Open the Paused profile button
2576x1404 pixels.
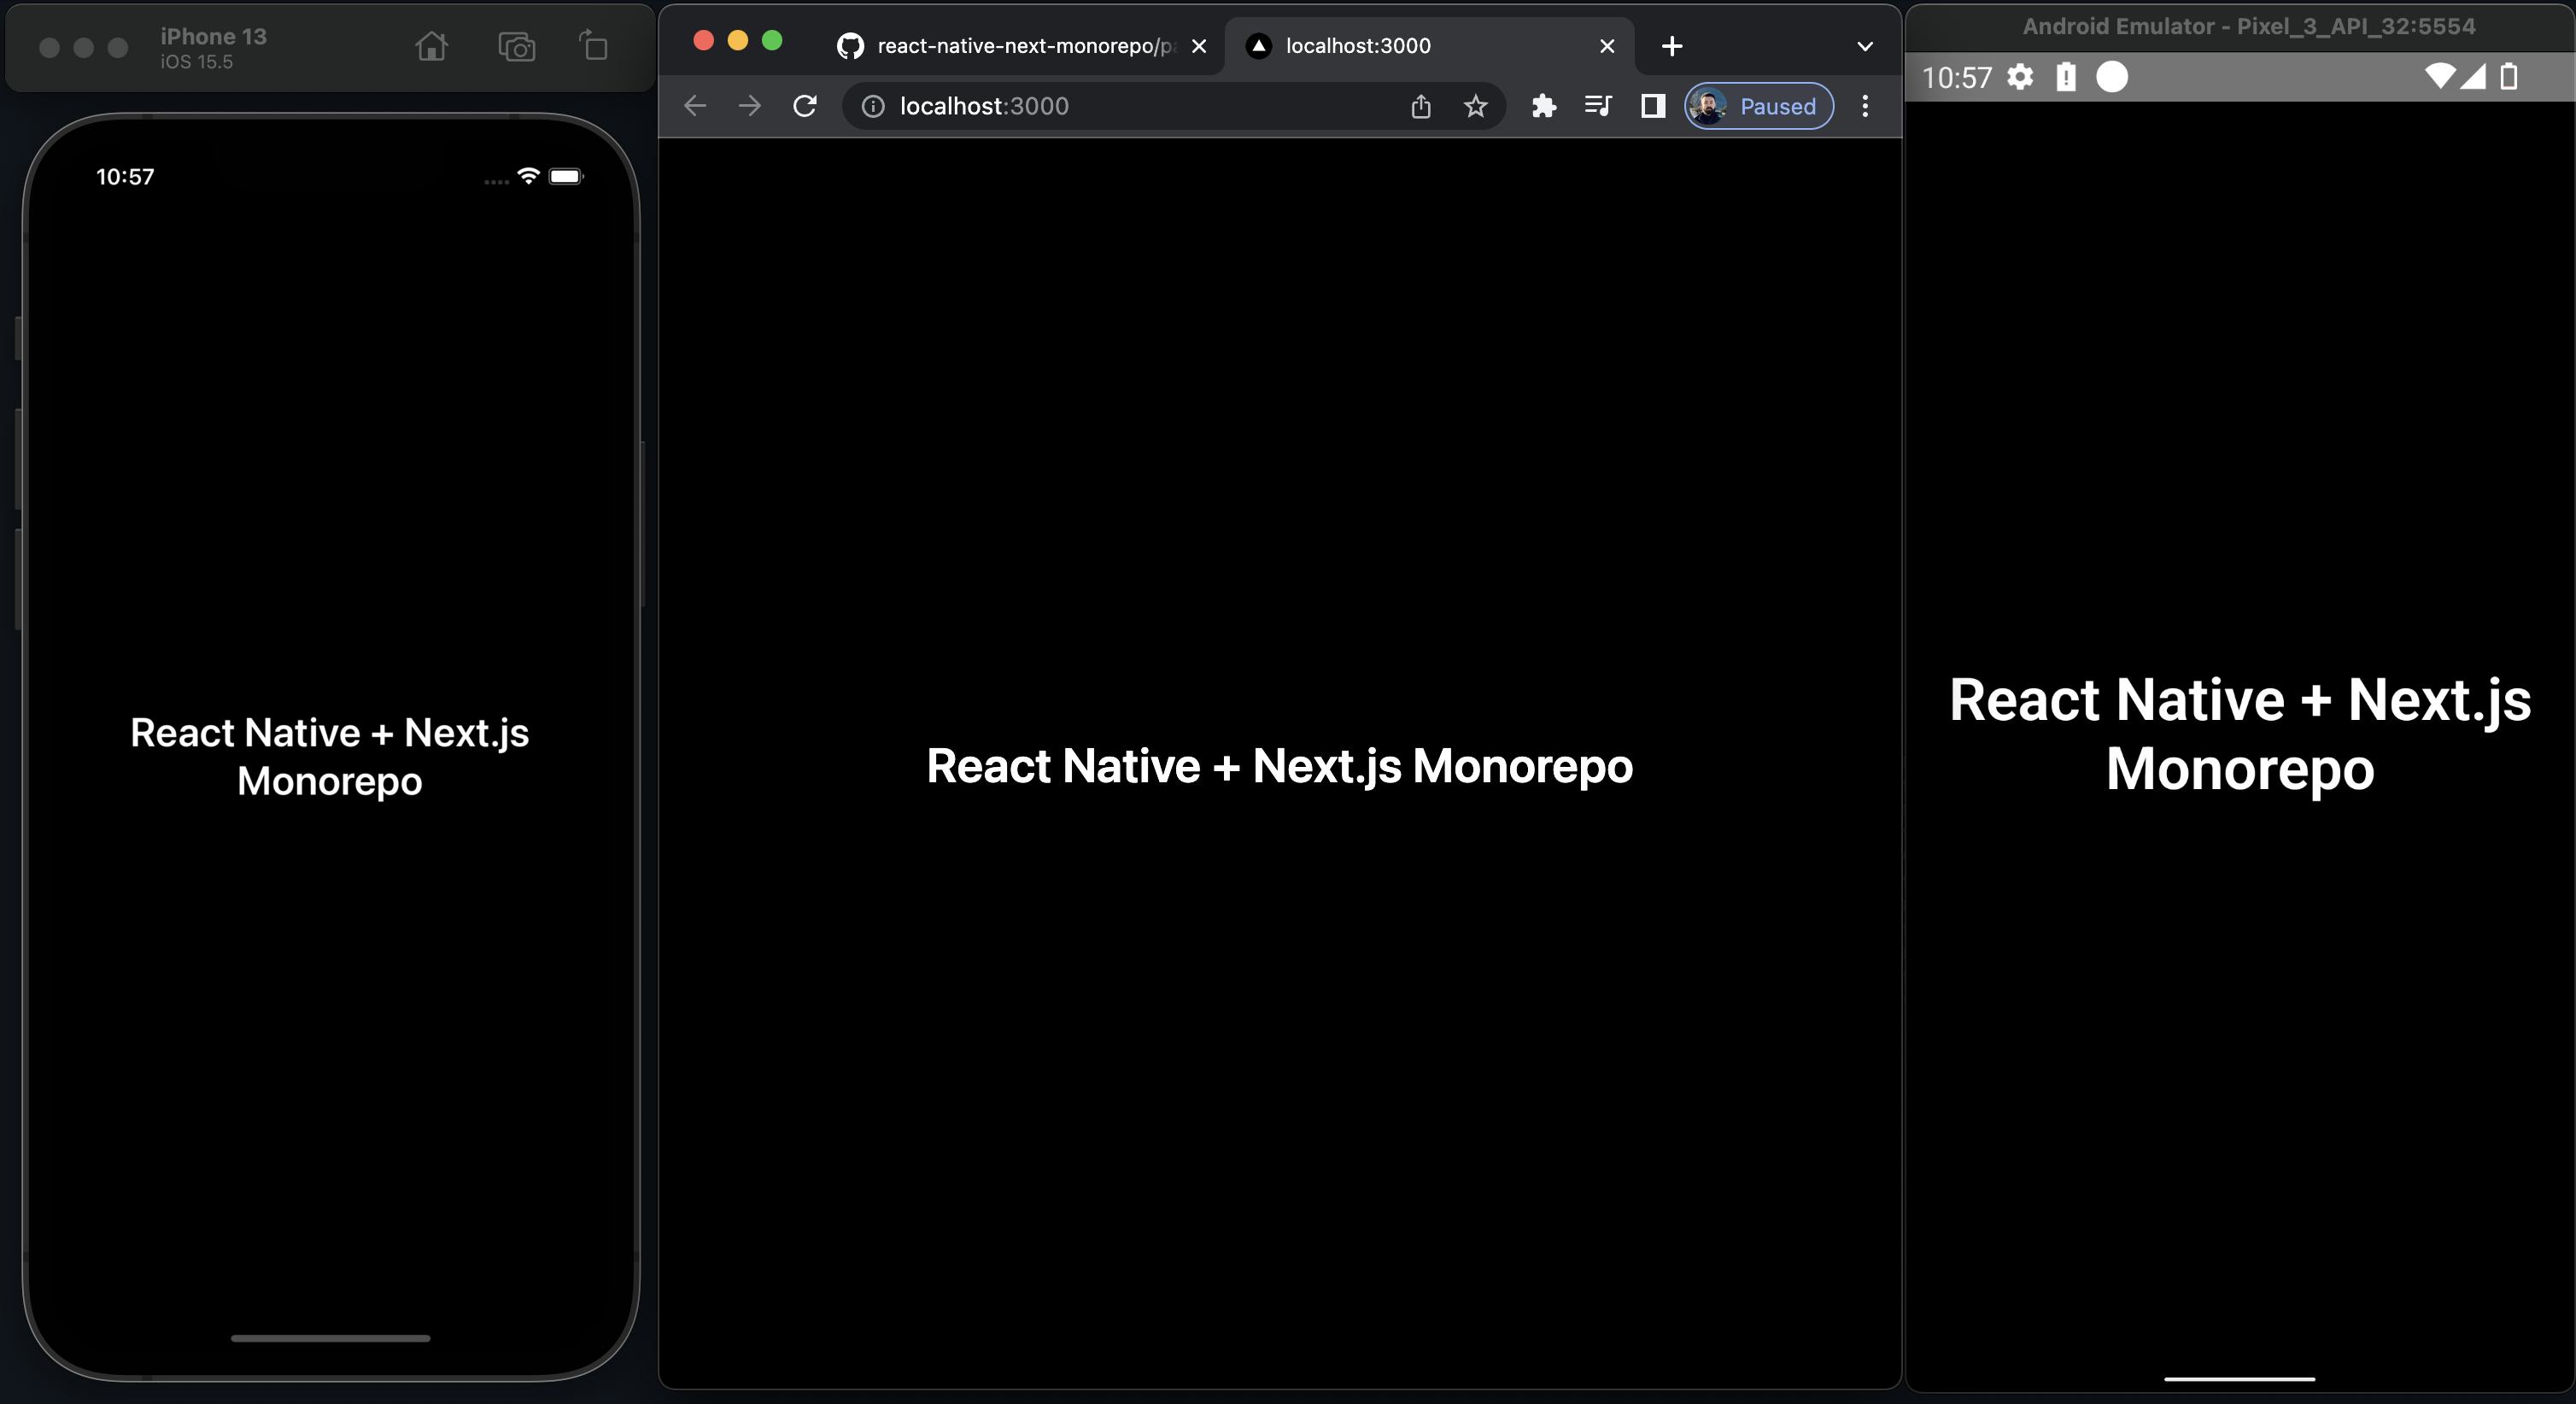[1760, 106]
